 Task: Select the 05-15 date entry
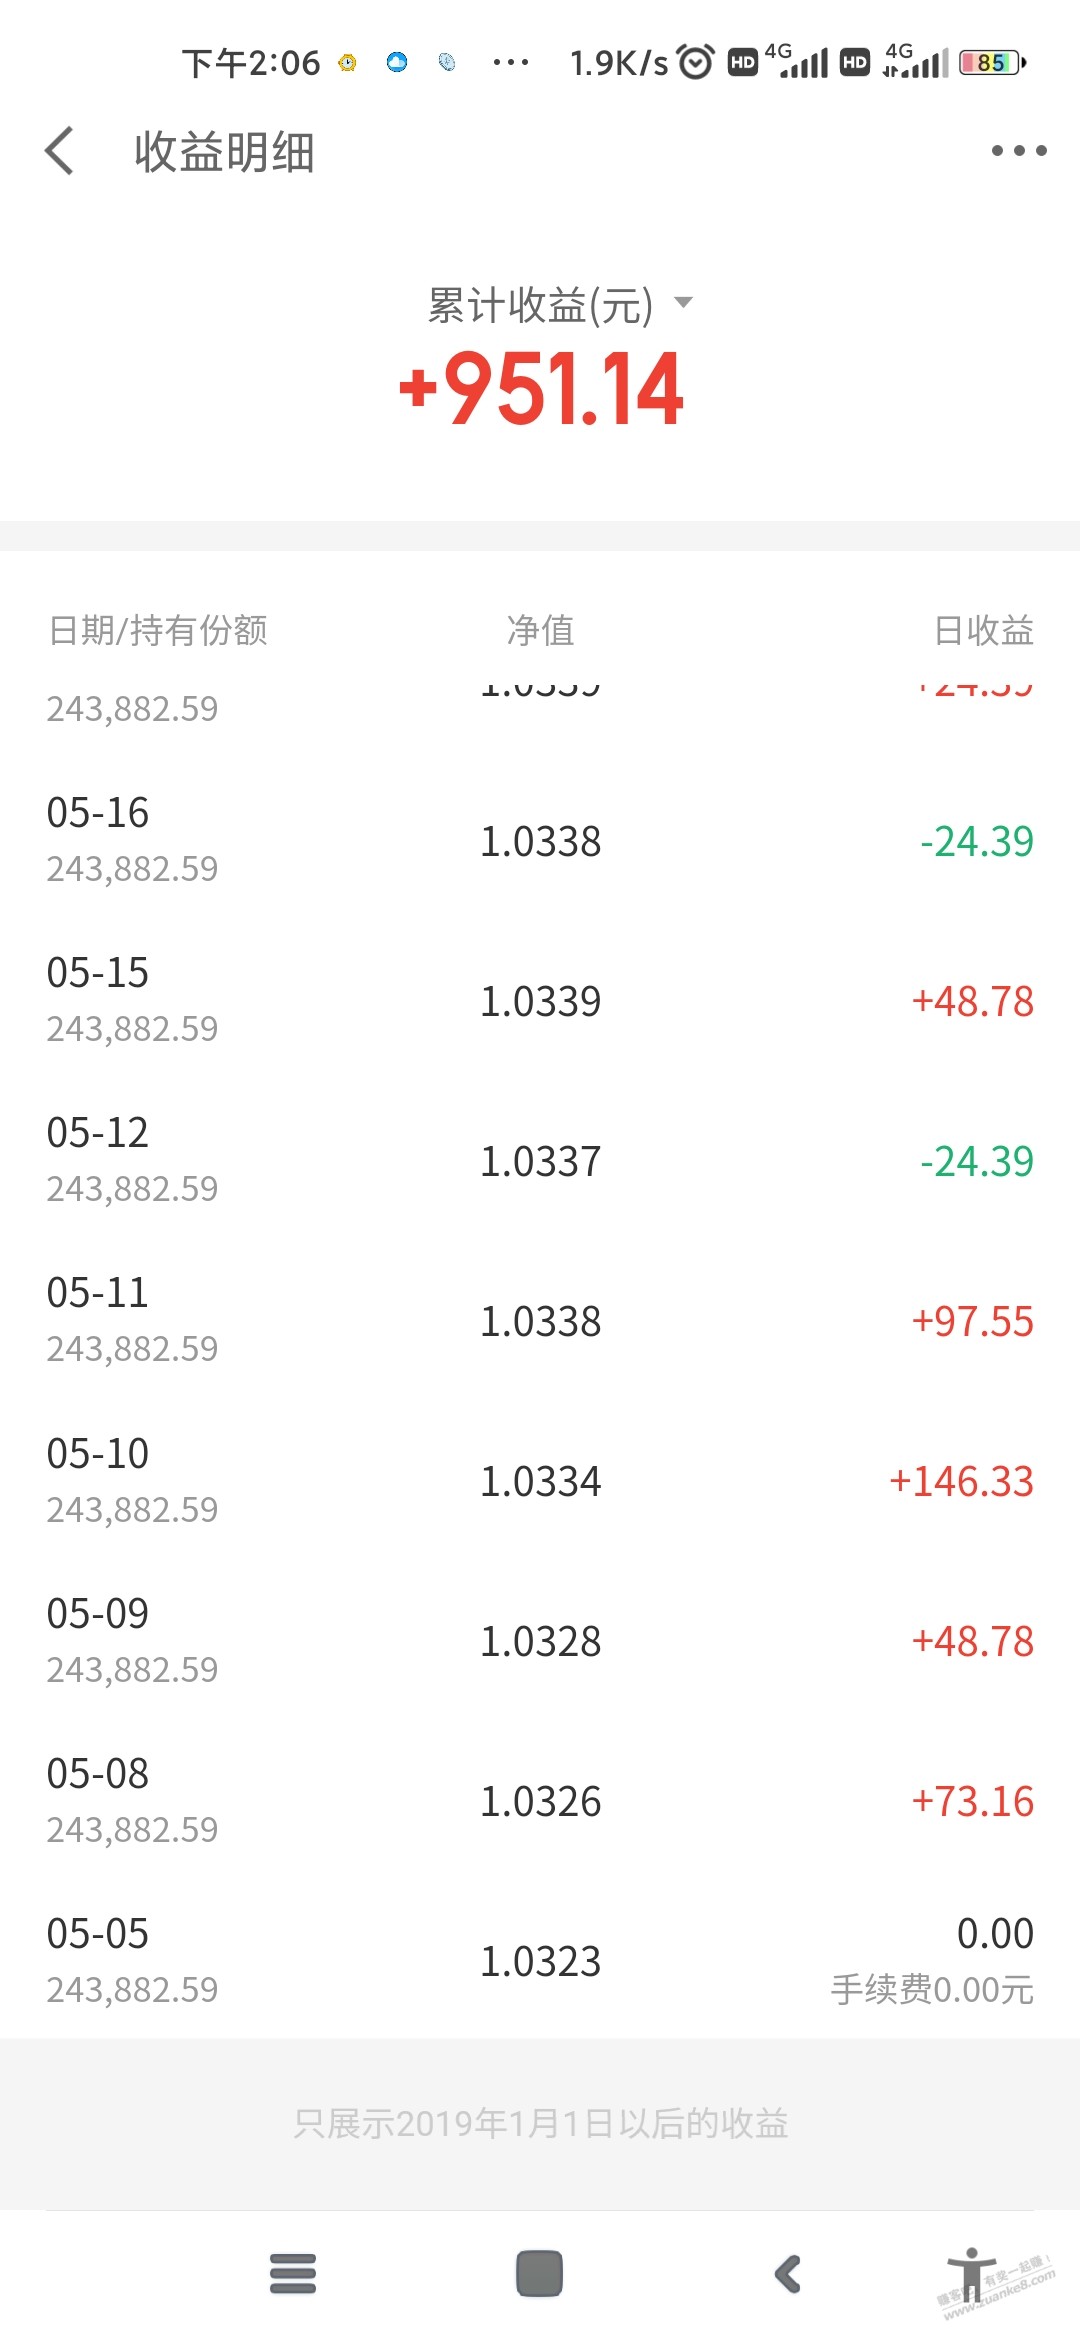98,973
